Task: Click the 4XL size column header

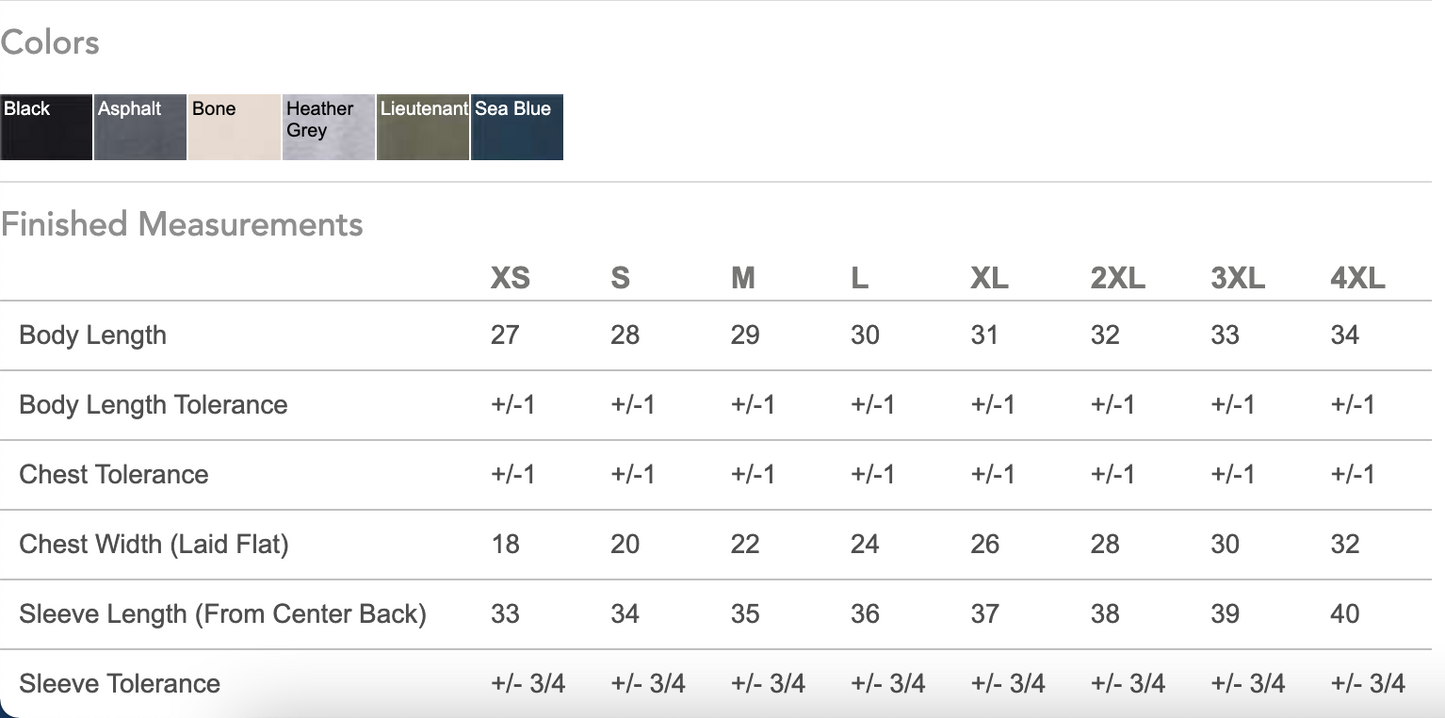Action: click(x=1358, y=278)
